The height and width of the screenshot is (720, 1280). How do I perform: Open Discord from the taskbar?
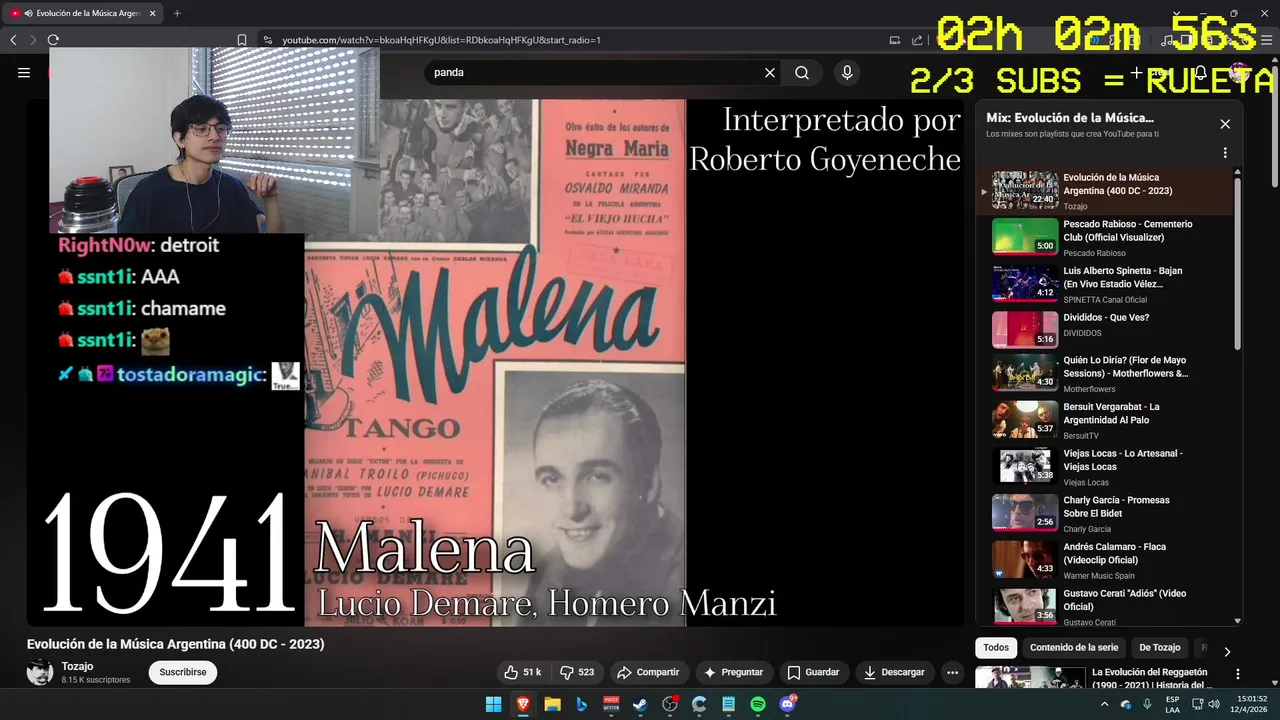click(788, 704)
